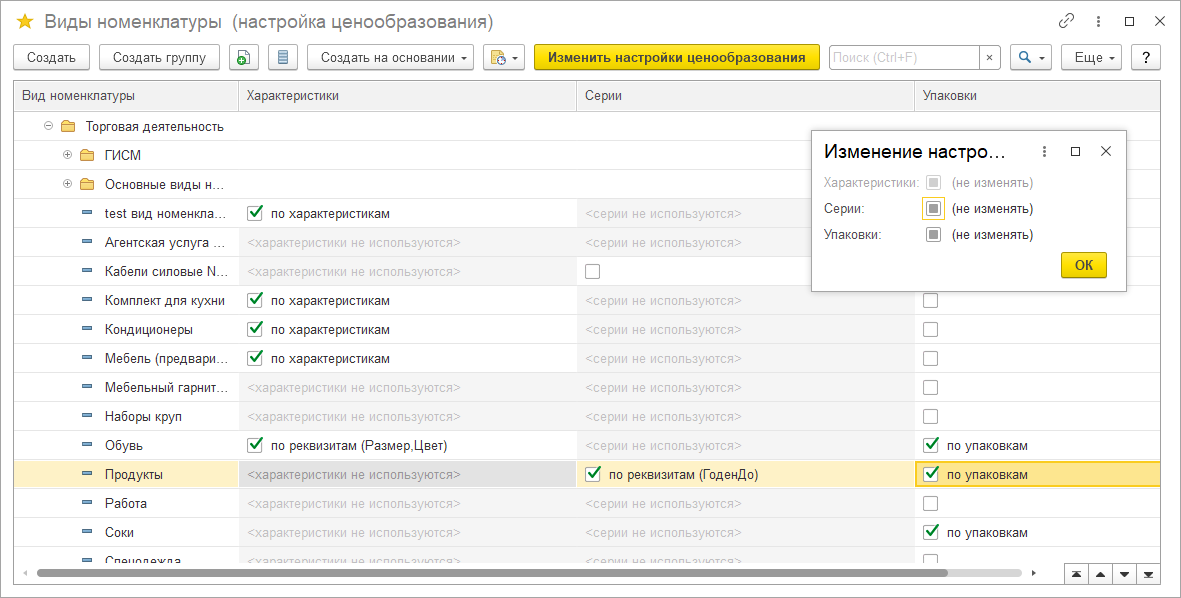Collapse the Торговая деятельность folder

click(48, 127)
